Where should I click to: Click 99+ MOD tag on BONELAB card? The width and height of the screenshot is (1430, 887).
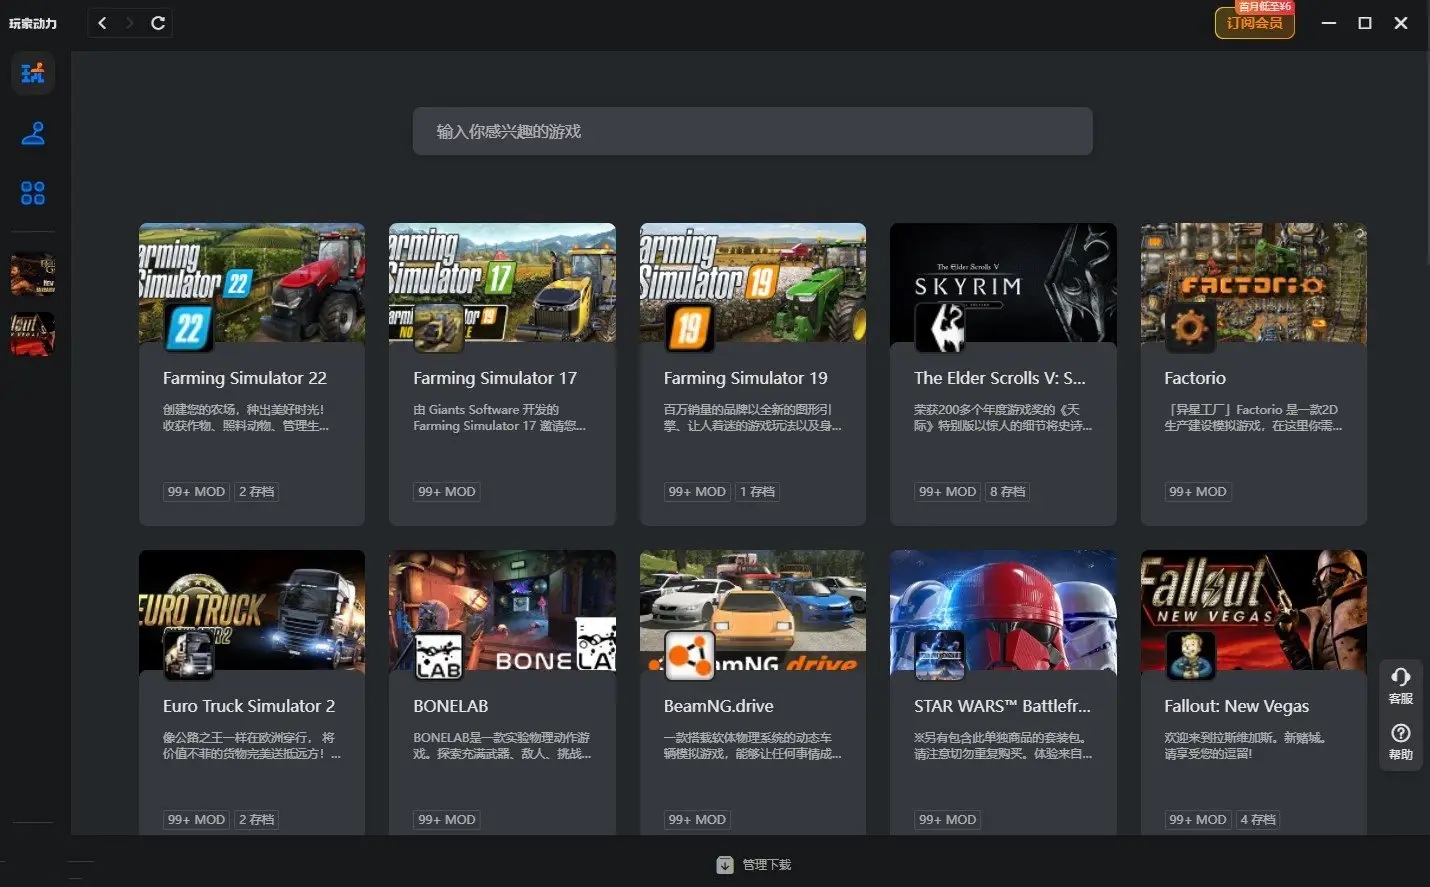447,819
